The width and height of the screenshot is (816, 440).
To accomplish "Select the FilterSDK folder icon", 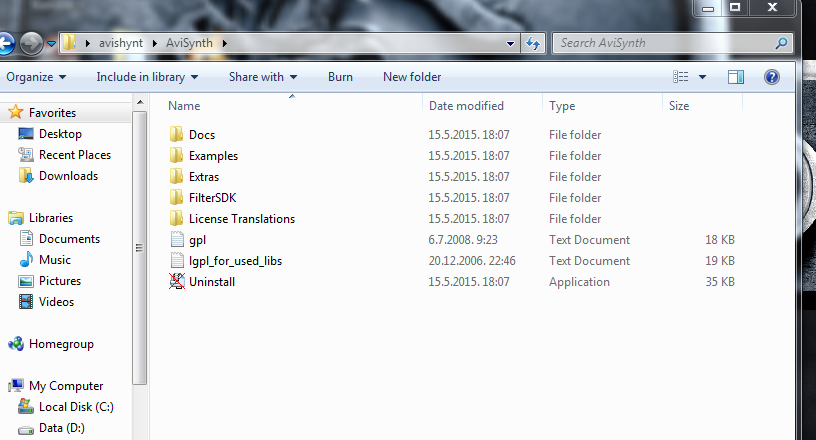I will [176, 197].
